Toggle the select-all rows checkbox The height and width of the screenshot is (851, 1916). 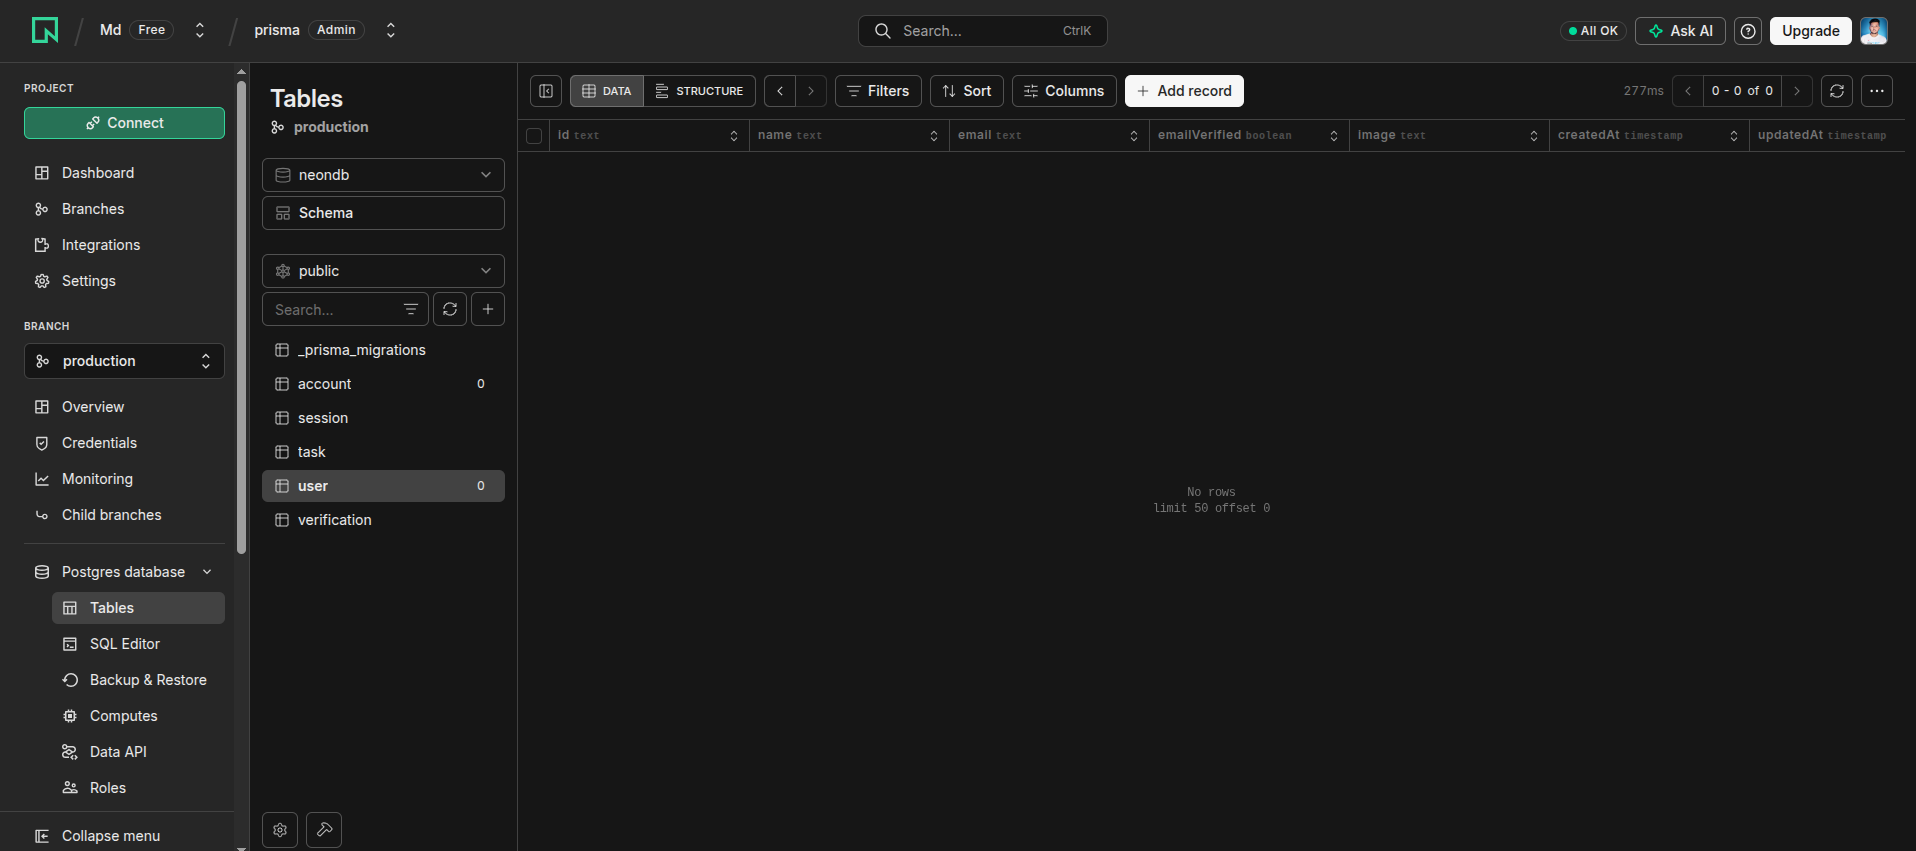[x=534, y=136]
